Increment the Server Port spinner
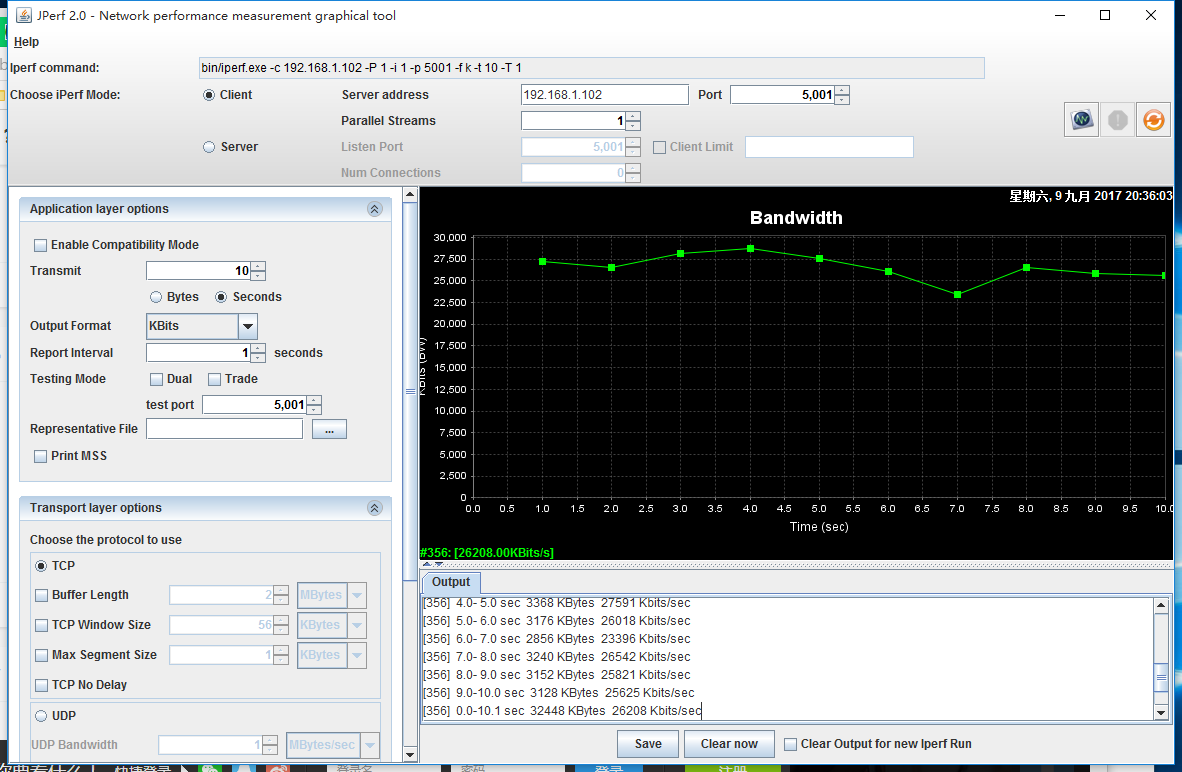1182x772 pixels. [842, 90]
